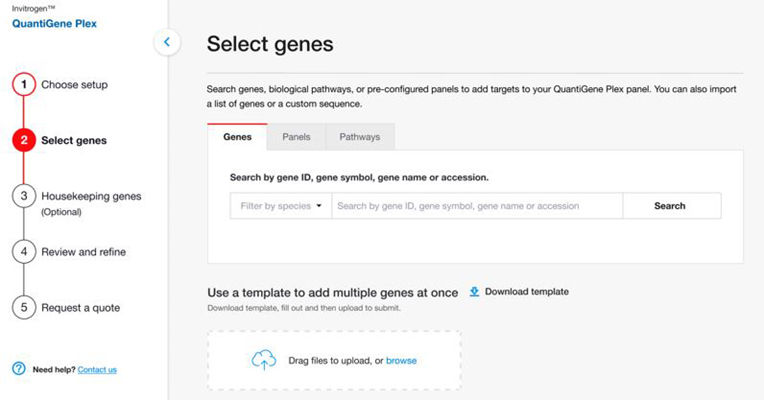Click the gene search input field
This screenshot has width=764, height=400.
(476, 206)
